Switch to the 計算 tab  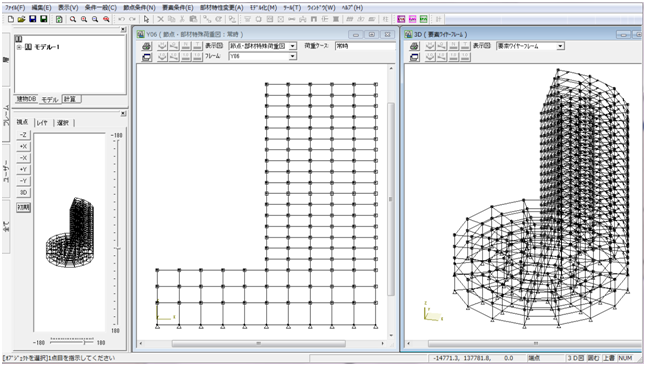coord(71,99)
